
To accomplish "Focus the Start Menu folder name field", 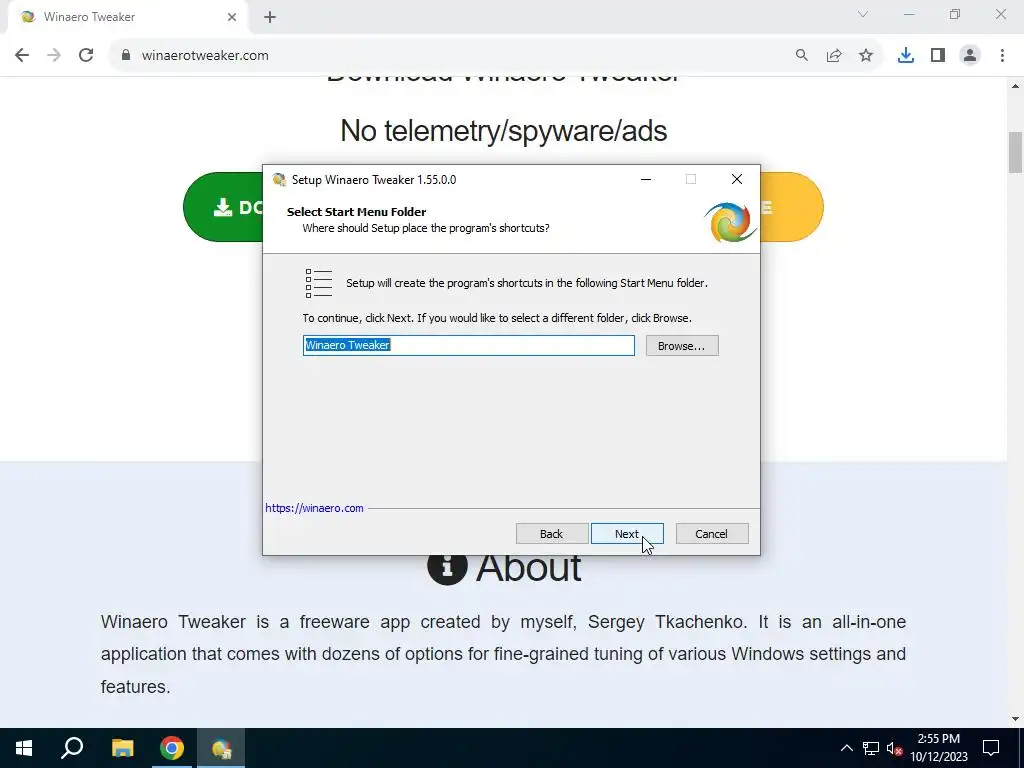I will 468,345.
